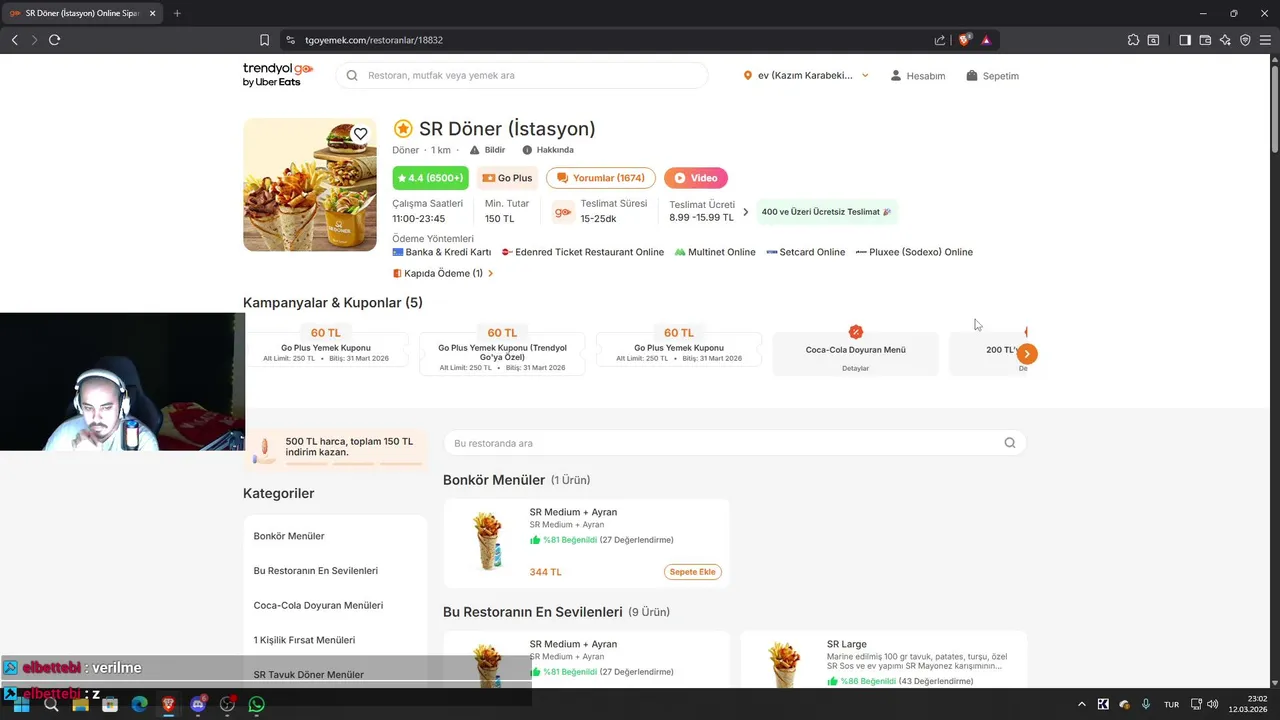Click the Brave Shields lion icon
The width and height of the screenshot is (1280, 720).
pyautogui.click(x=964, y=40)
